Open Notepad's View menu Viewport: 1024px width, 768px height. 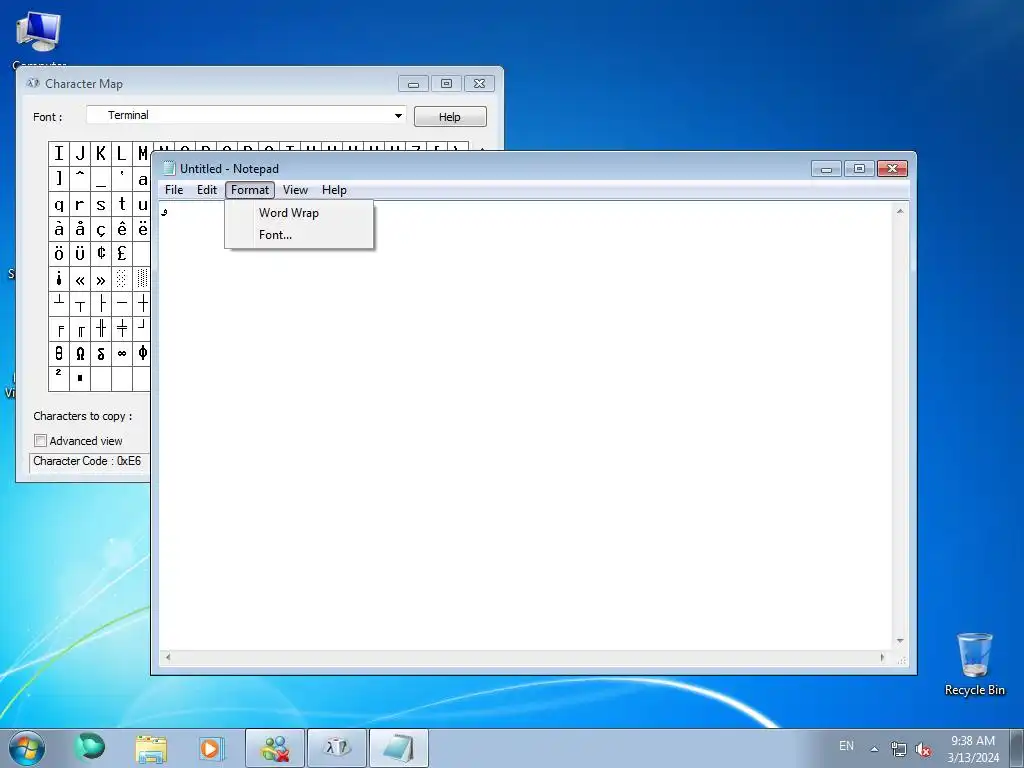tap(295, 190)
